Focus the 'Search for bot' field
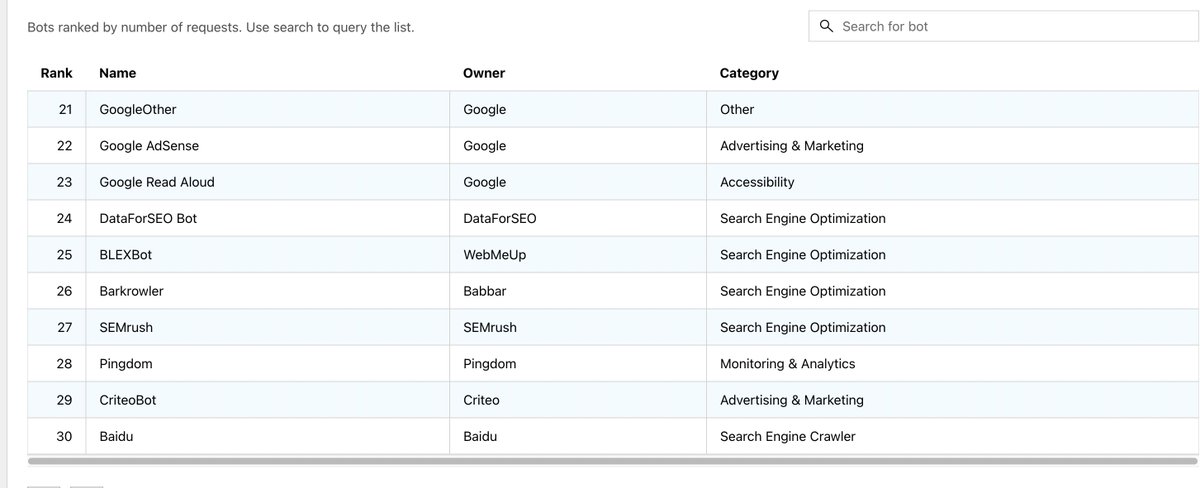 (1003, 26)
